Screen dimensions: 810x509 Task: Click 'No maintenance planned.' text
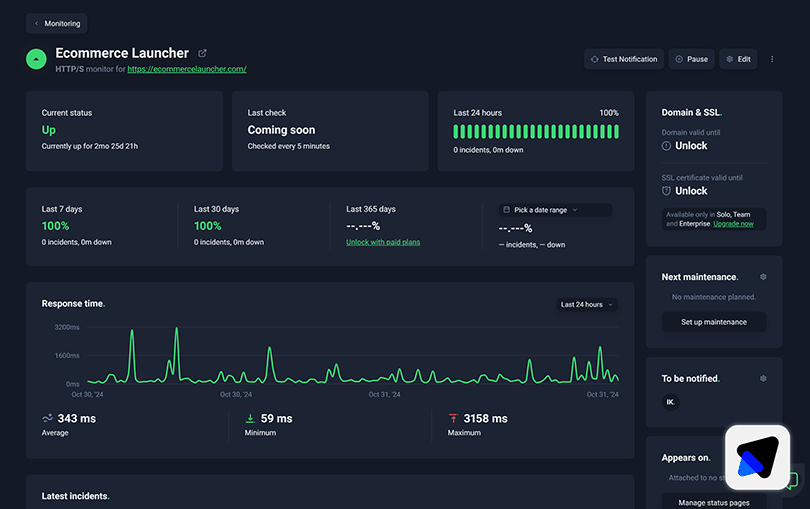tap(714, 297)
